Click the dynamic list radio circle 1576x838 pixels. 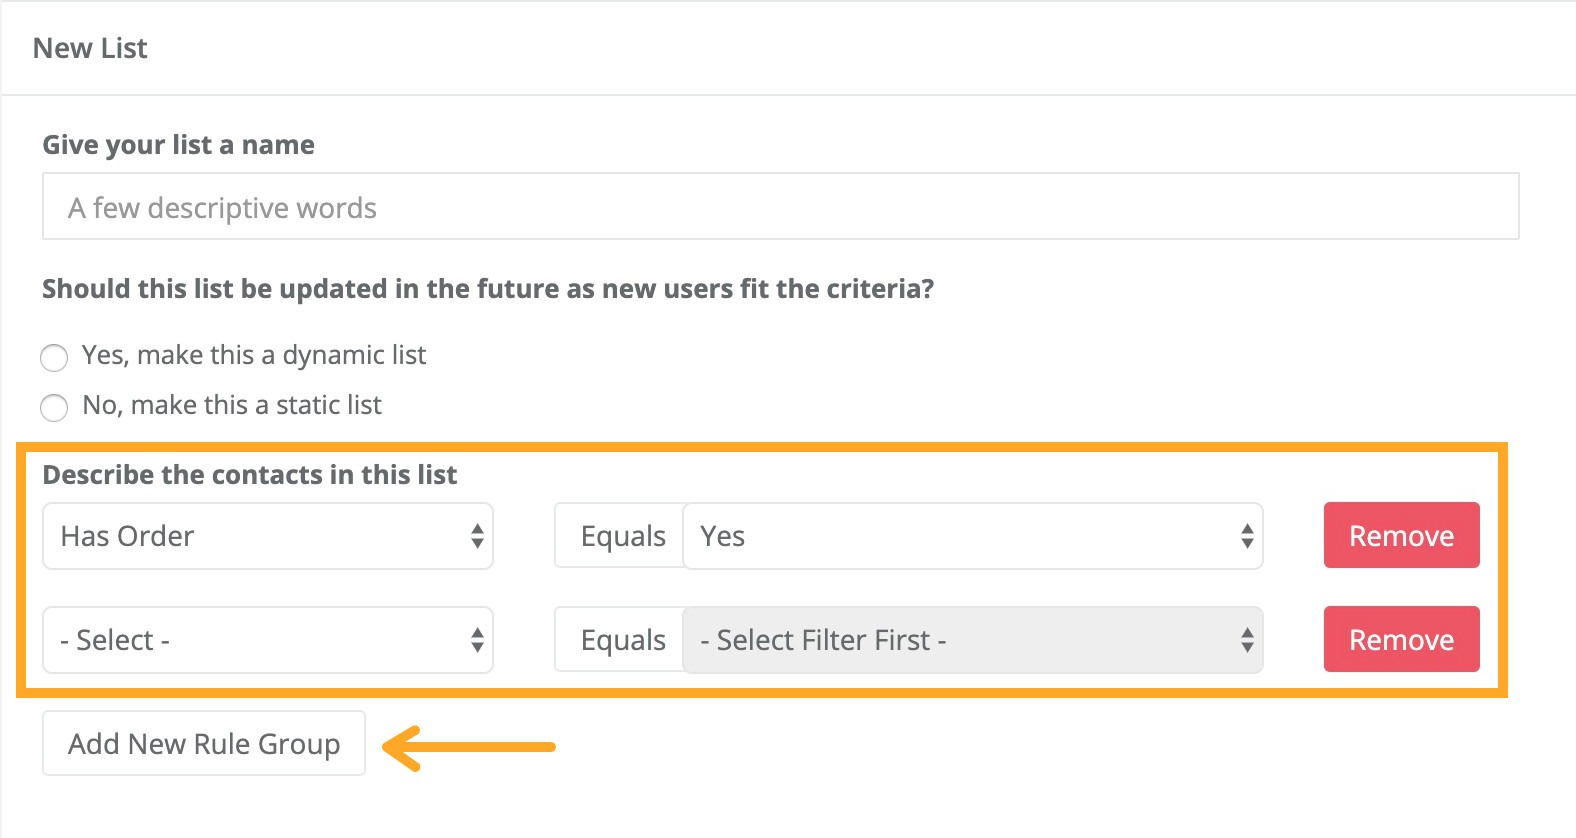[x=54, y=357]
